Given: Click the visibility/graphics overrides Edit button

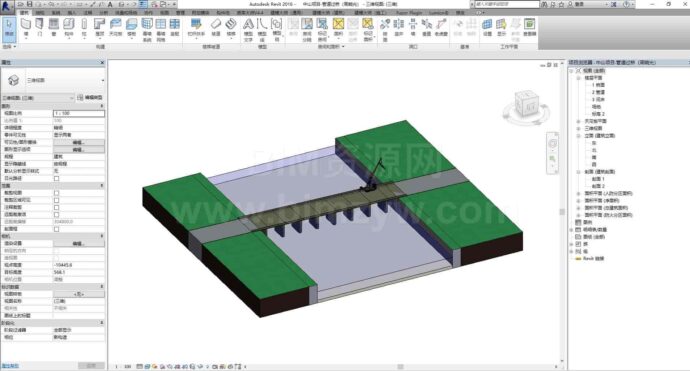Looking at the screenshot, I should point(79,142).
